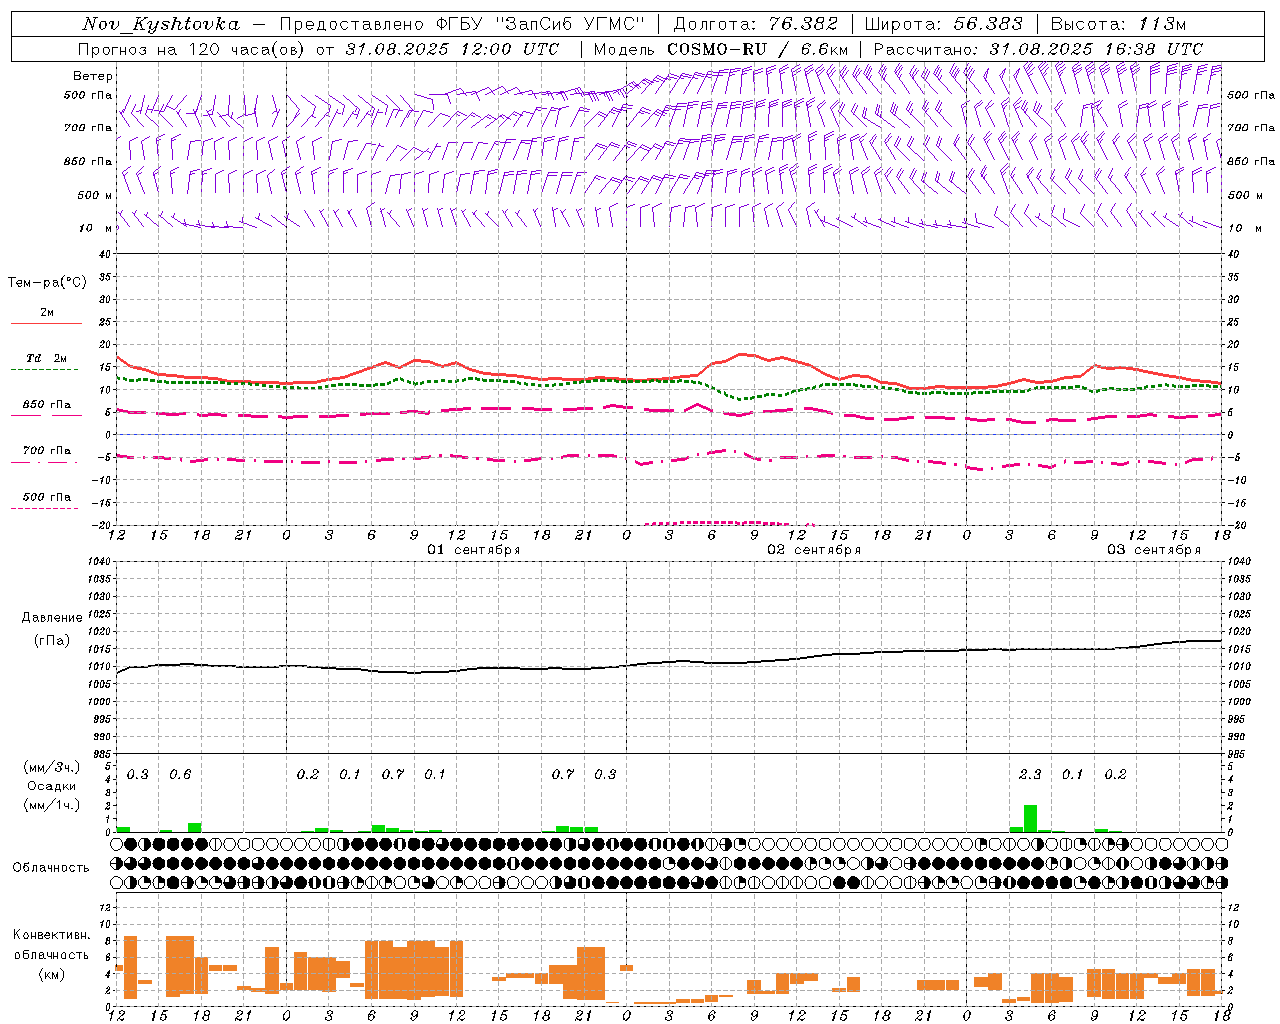The image size is (1280, 1024).
Task: Select the 'Предоставлено ФГБУ "ЗапСиб УГМС"' provider text
Action: (x=462, y=24)
